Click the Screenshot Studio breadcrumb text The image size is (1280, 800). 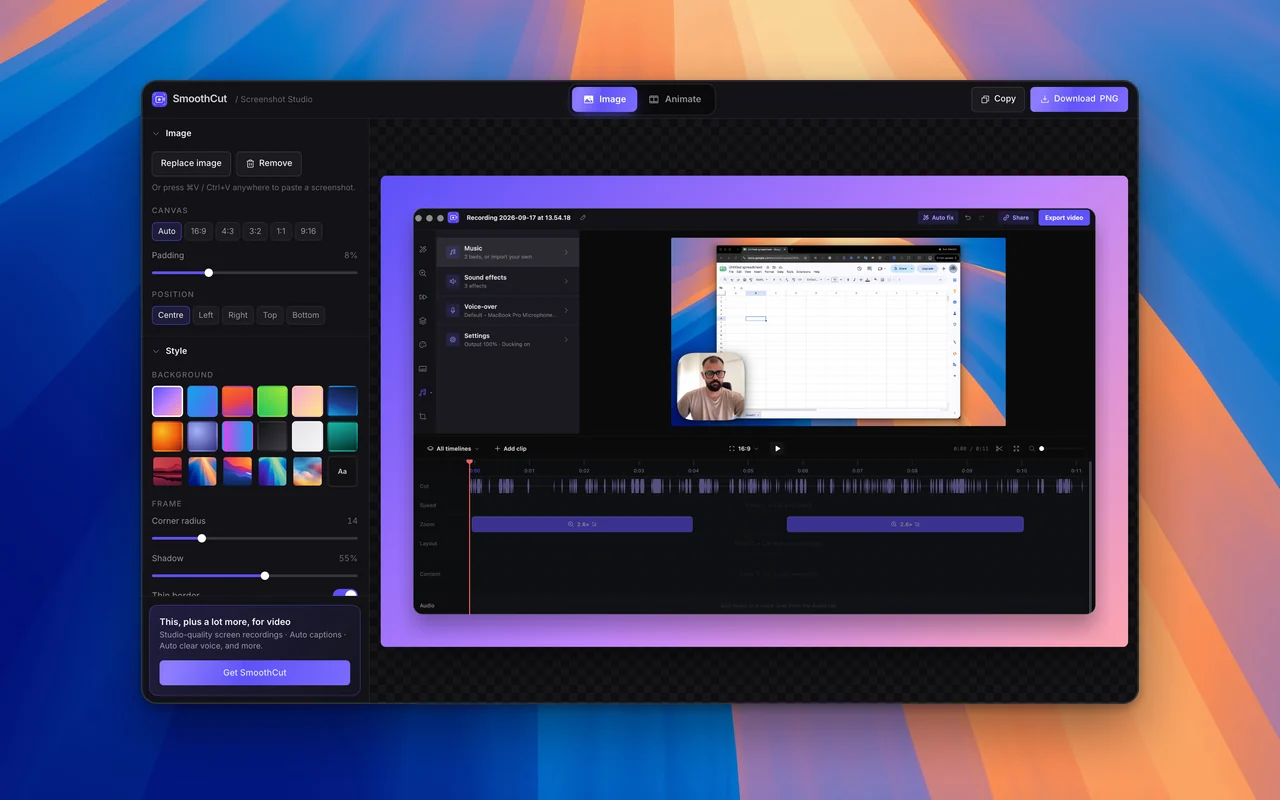tap(276, 99)
